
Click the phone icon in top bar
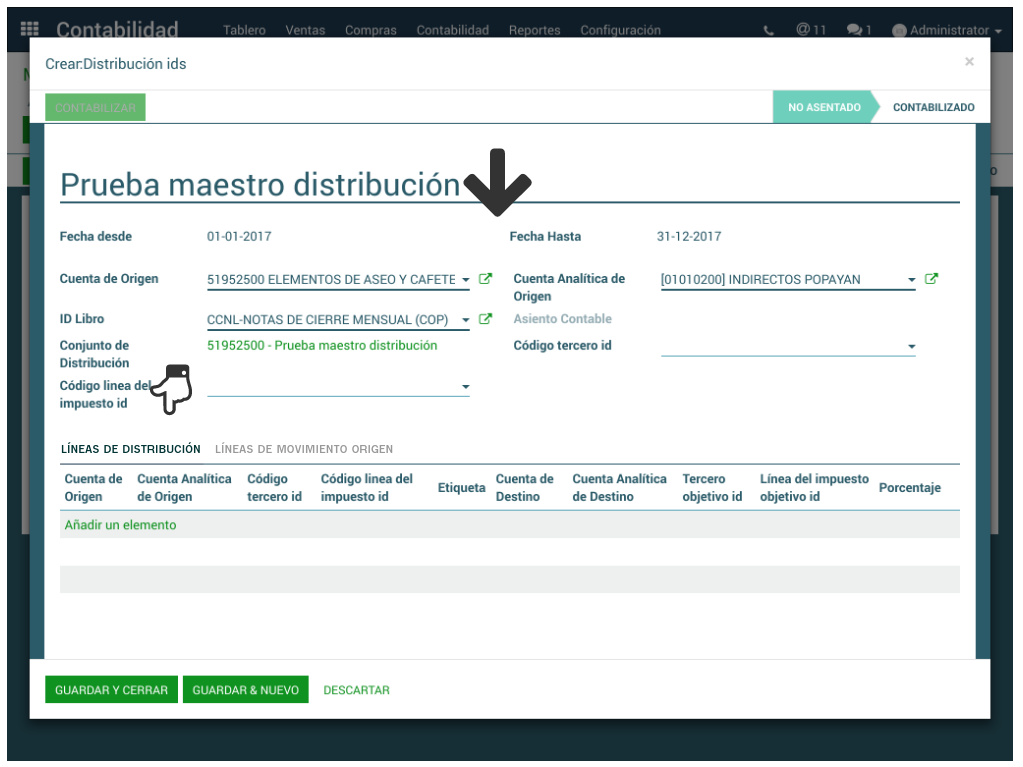coord(768,30)
